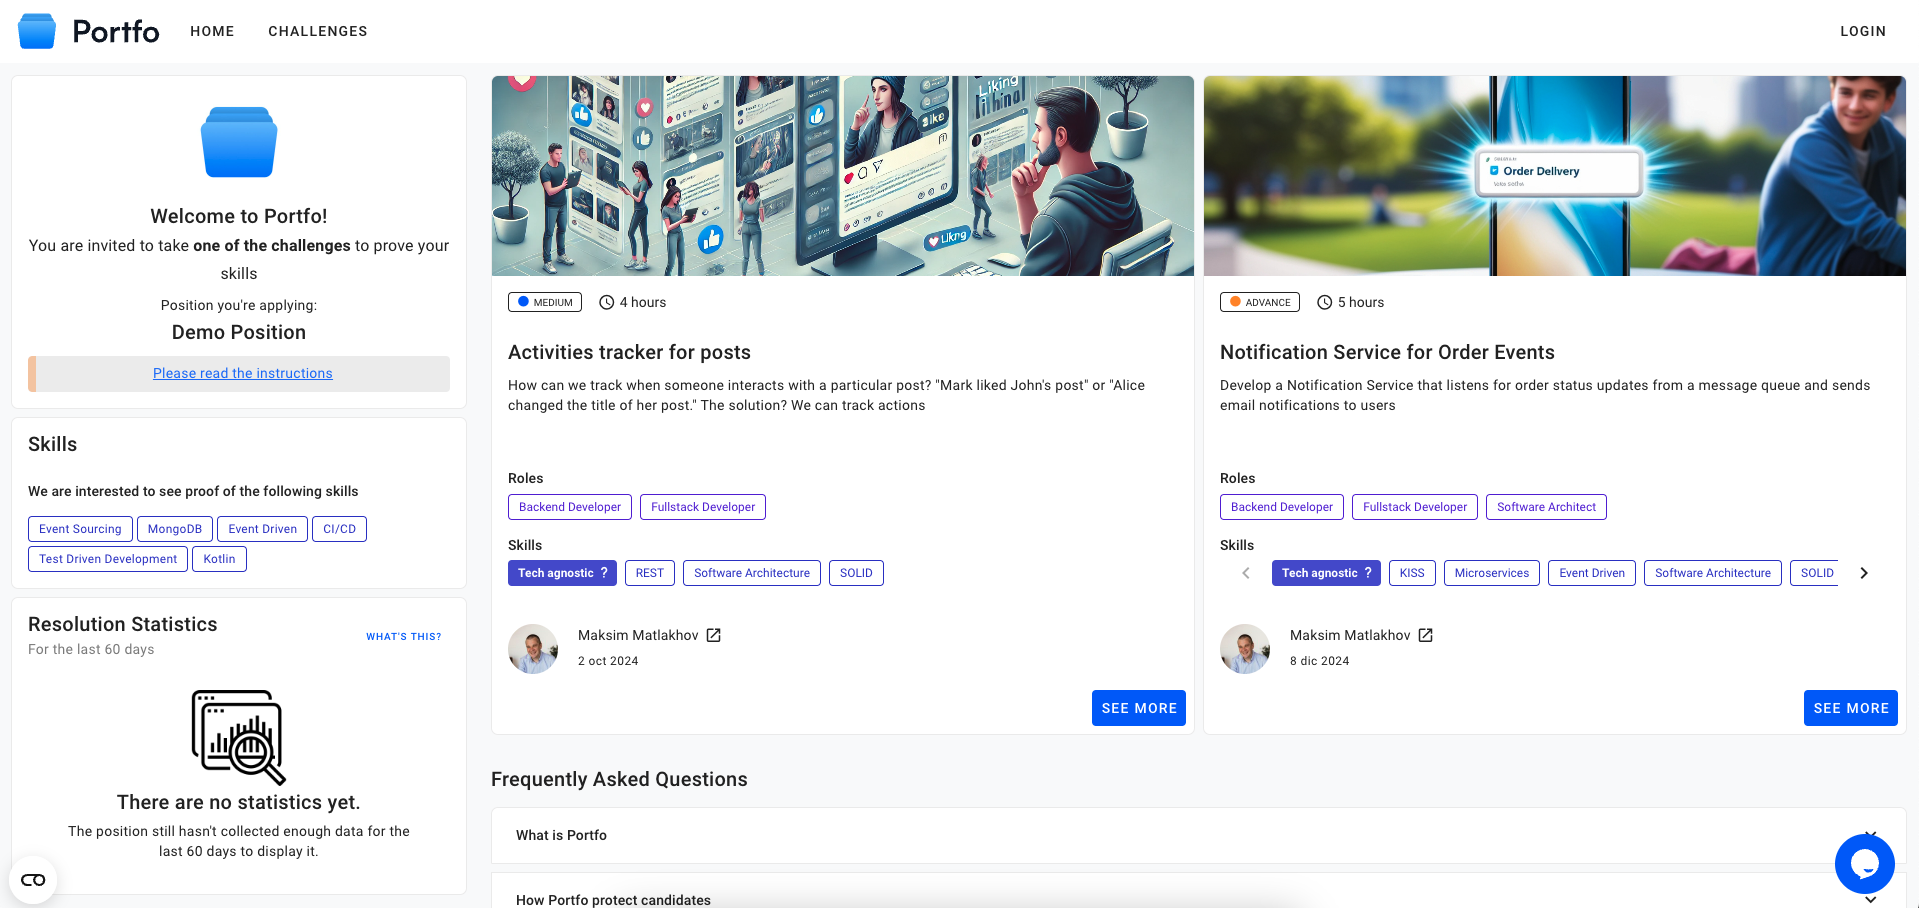Click the large blue folder welcome icon
1919x908 pixels.
point(239,142)
